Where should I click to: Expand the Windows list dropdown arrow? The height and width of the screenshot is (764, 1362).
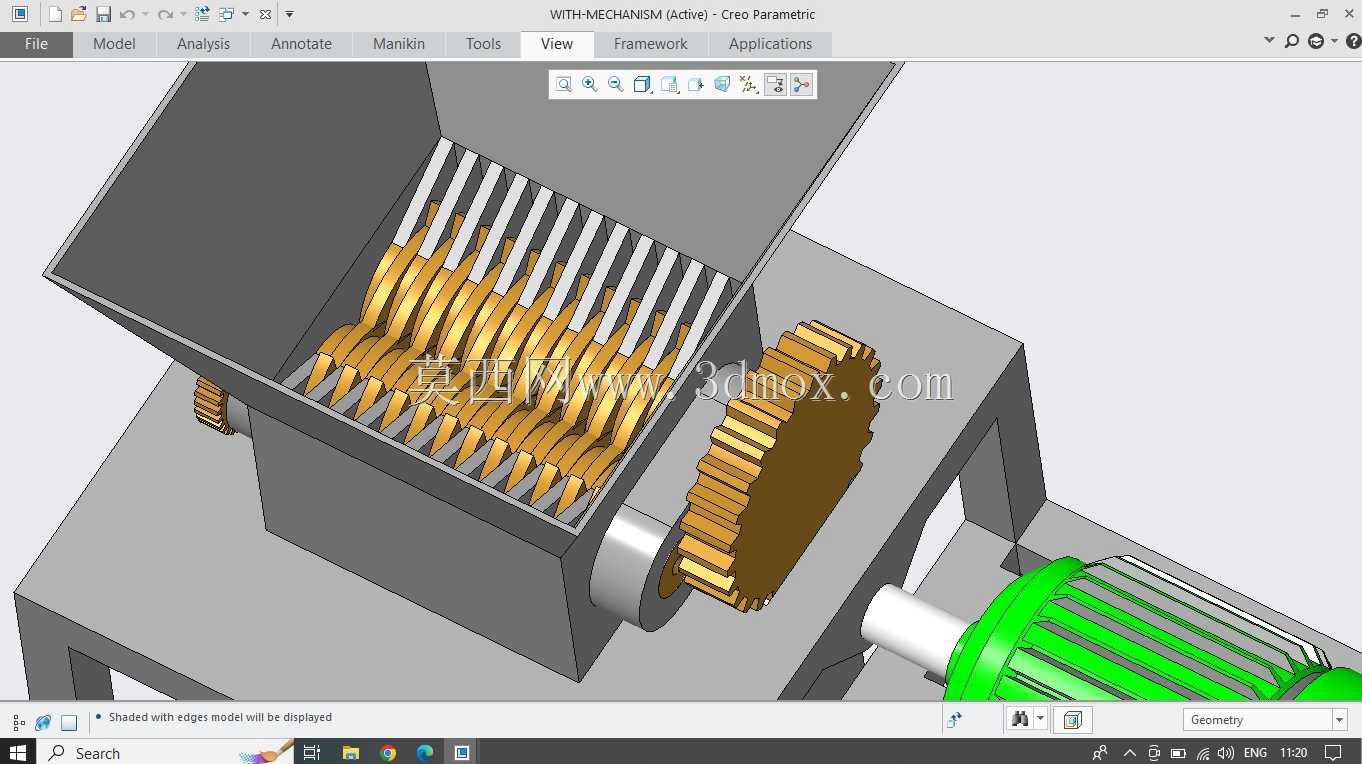tap(245, 14)
